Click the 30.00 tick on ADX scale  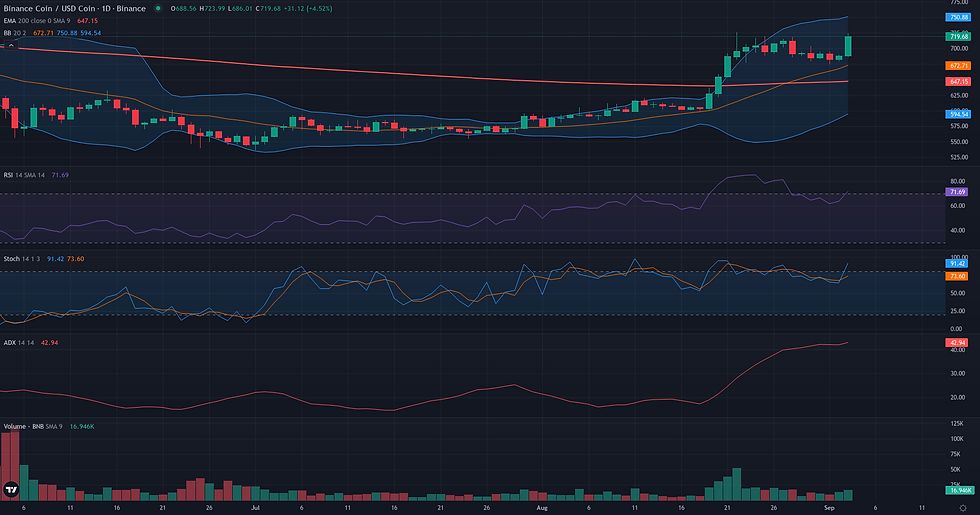point(958,374)
